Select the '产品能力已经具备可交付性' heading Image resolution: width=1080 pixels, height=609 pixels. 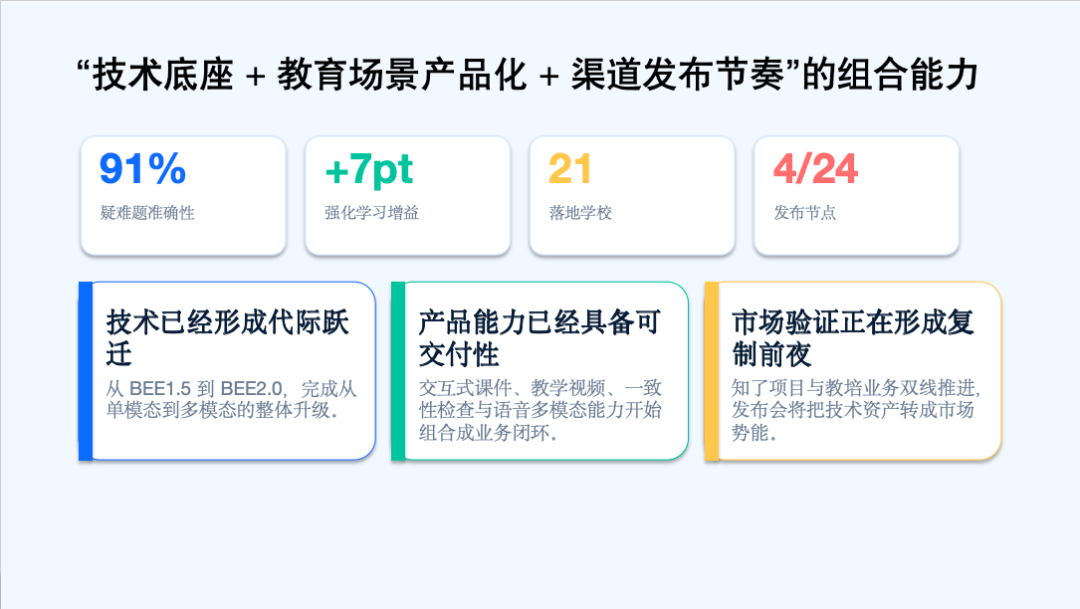pos(540,338)
